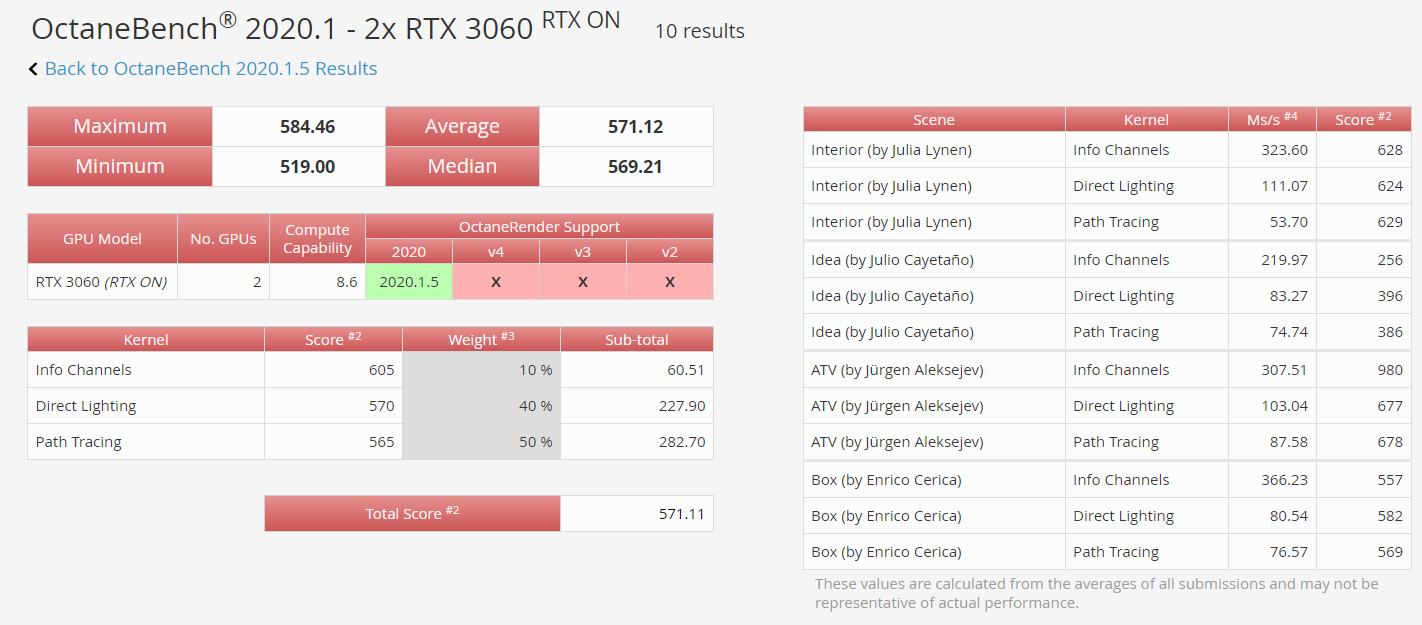Image resolution: width=1422 pixels, height=625 pixels.
Task: Click compute capability value 8.6
Action: pyautogui.click(x=346, y=282)
